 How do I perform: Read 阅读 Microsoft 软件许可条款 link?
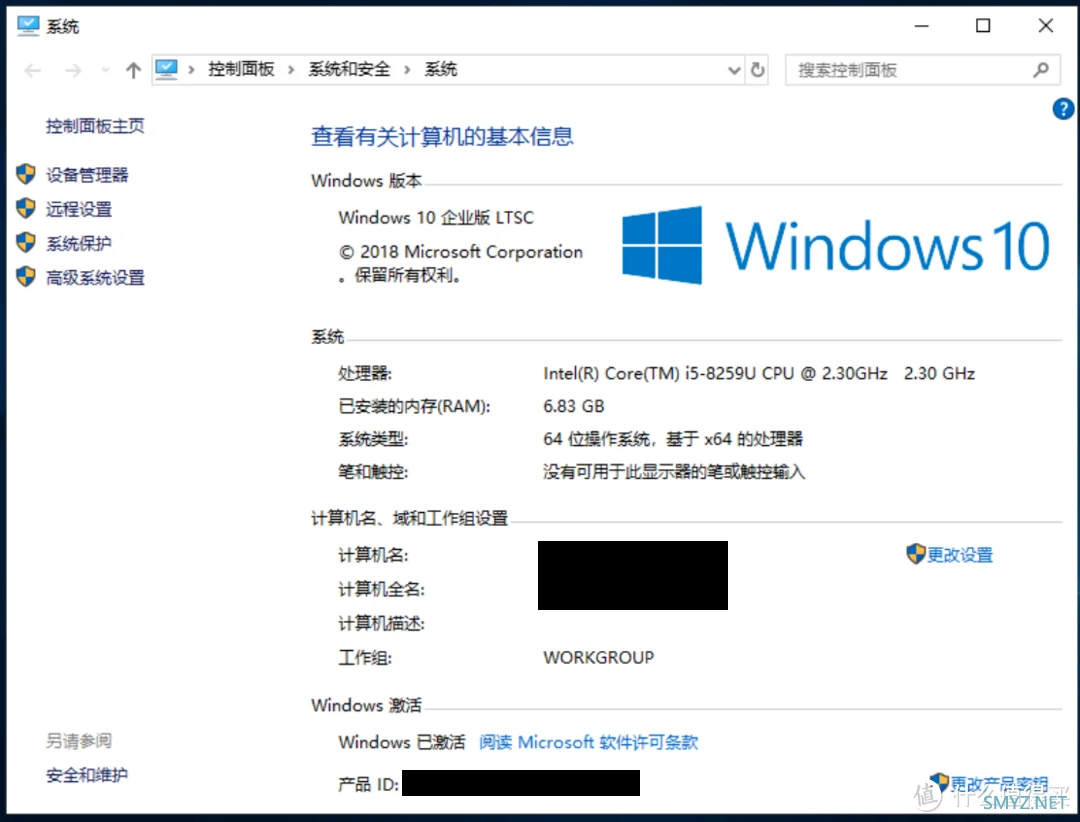coord(588,742)
